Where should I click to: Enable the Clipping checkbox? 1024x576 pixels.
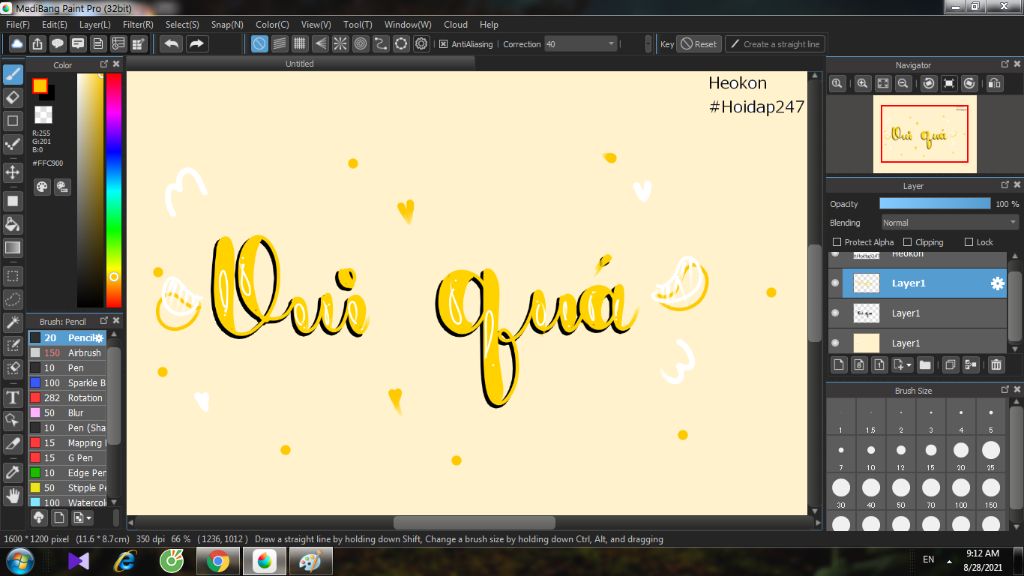tap(907, 242)
